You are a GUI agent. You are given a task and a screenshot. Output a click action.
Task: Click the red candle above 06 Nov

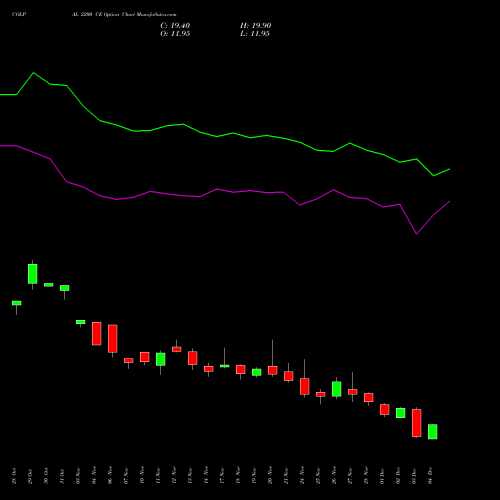coord(113,338)
